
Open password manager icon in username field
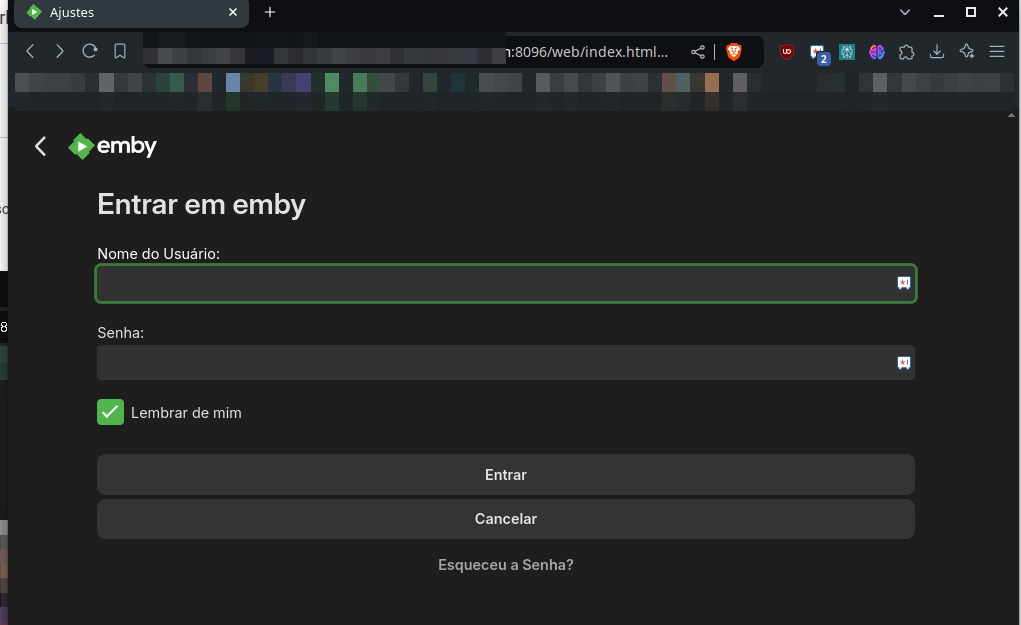pos(903,283)
